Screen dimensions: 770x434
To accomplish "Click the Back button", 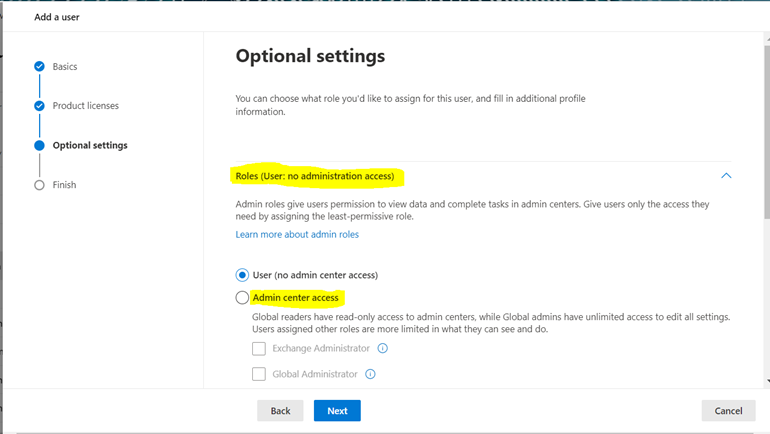I will [280, 410].
